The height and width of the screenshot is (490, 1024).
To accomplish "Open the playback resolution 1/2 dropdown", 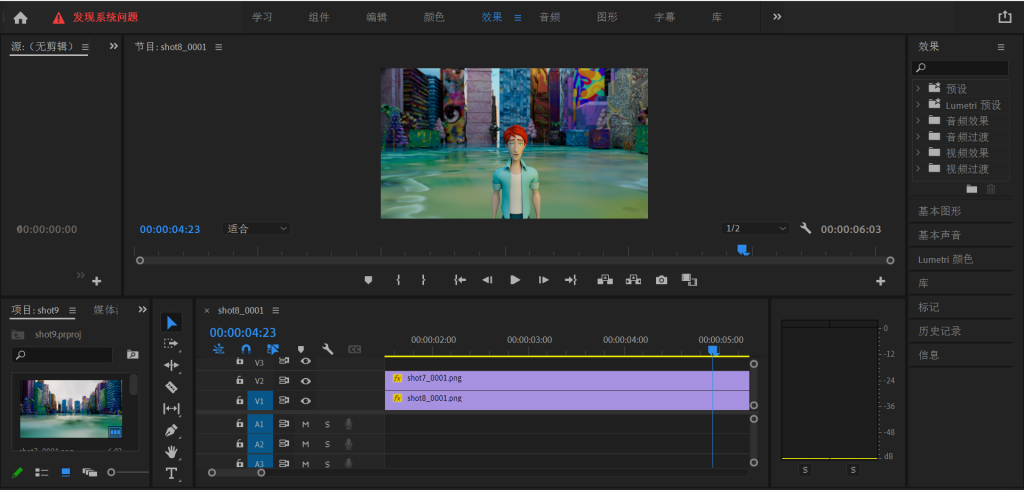I will click(756, 229).
